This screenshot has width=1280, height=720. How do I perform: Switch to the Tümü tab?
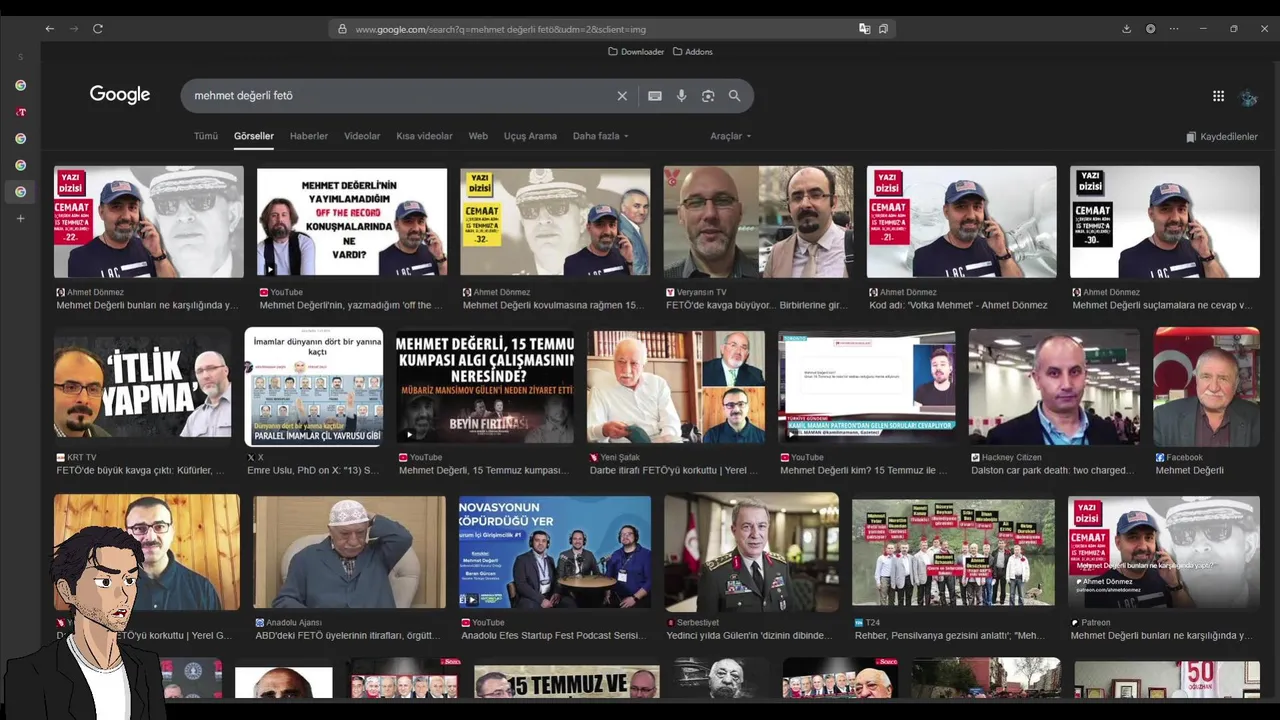[206, 136]
